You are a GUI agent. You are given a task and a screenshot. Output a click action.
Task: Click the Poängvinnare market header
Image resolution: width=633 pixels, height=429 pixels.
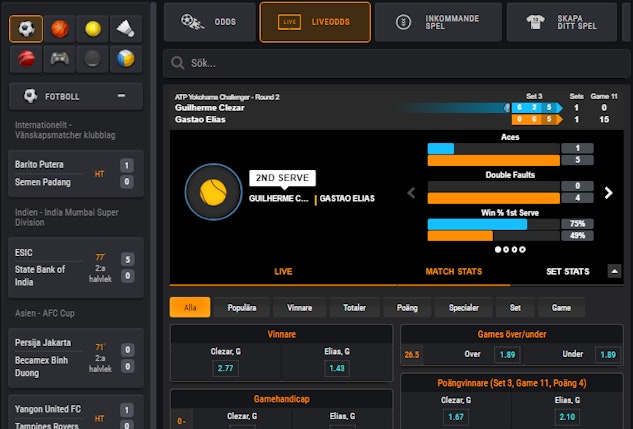click(x=512, y=383)
